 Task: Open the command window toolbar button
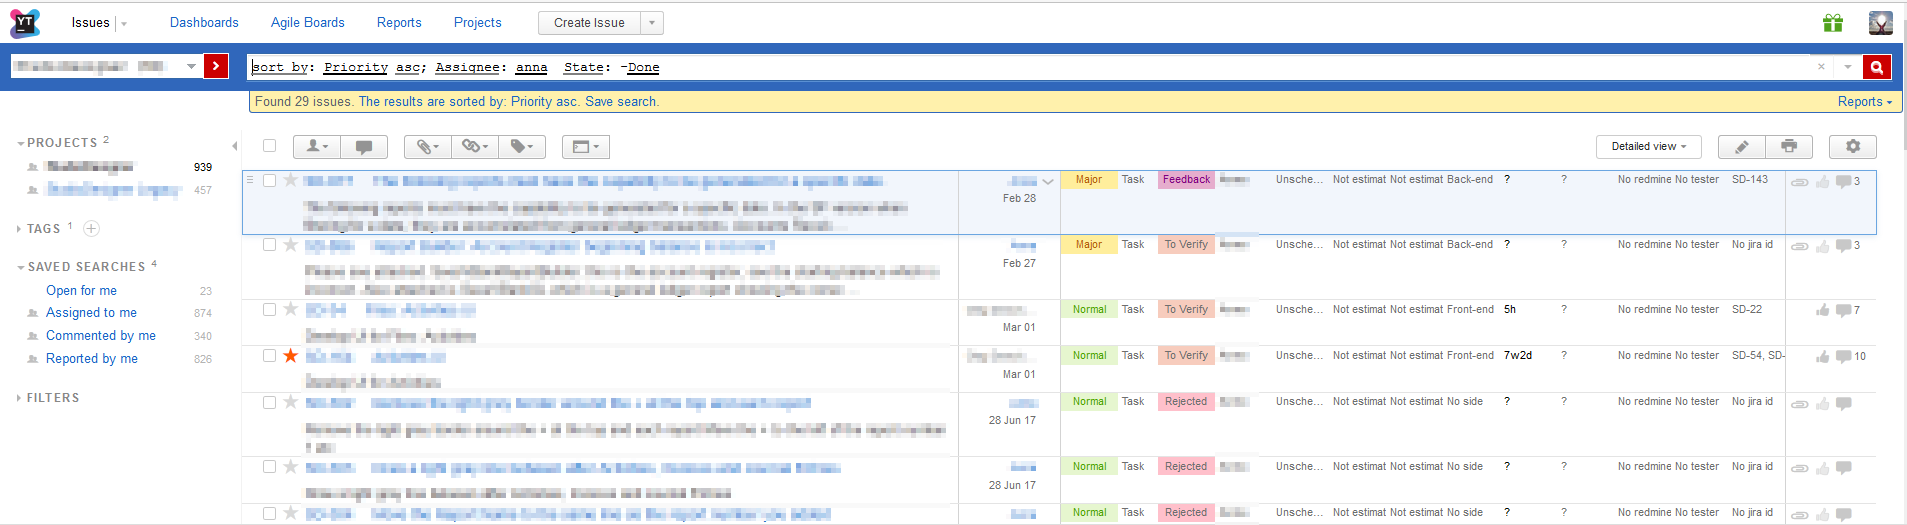586,147
